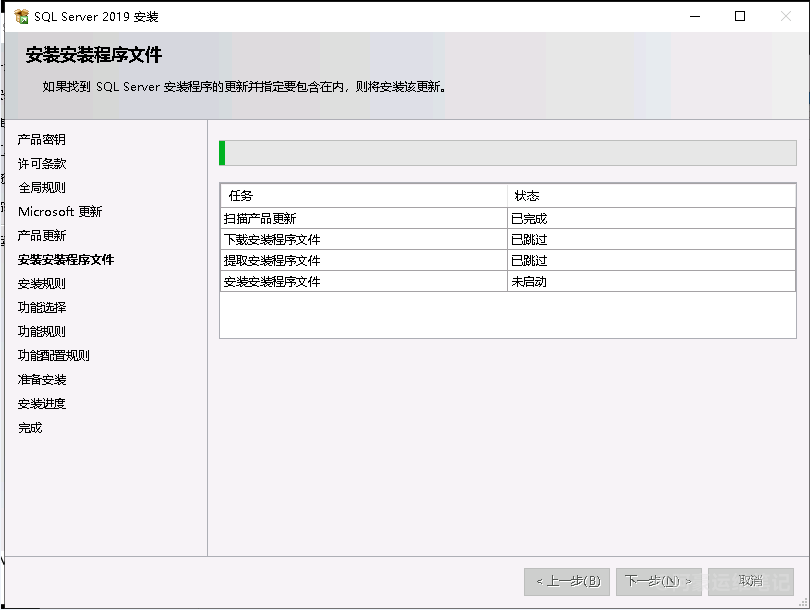Select the 下载安装程序文件 task row
Screen dimensions: 810x610
(x=507, y=240)
